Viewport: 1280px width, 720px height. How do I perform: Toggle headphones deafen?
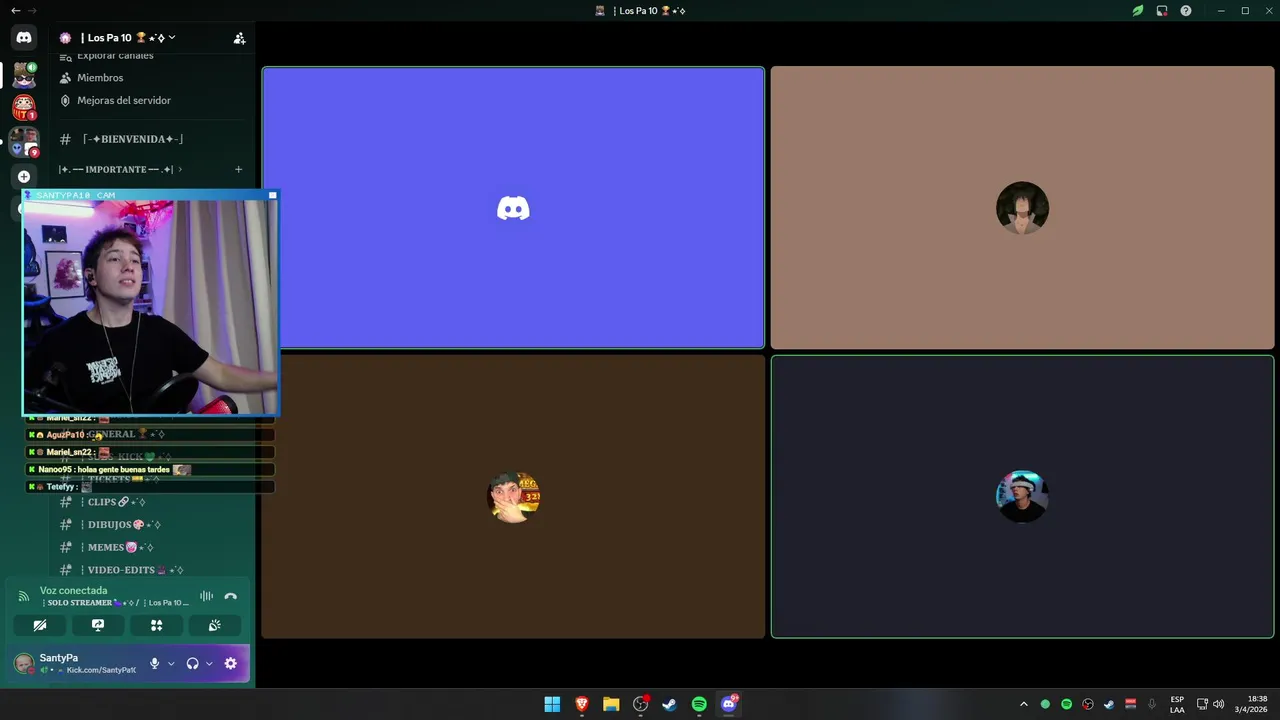[192, 663]
